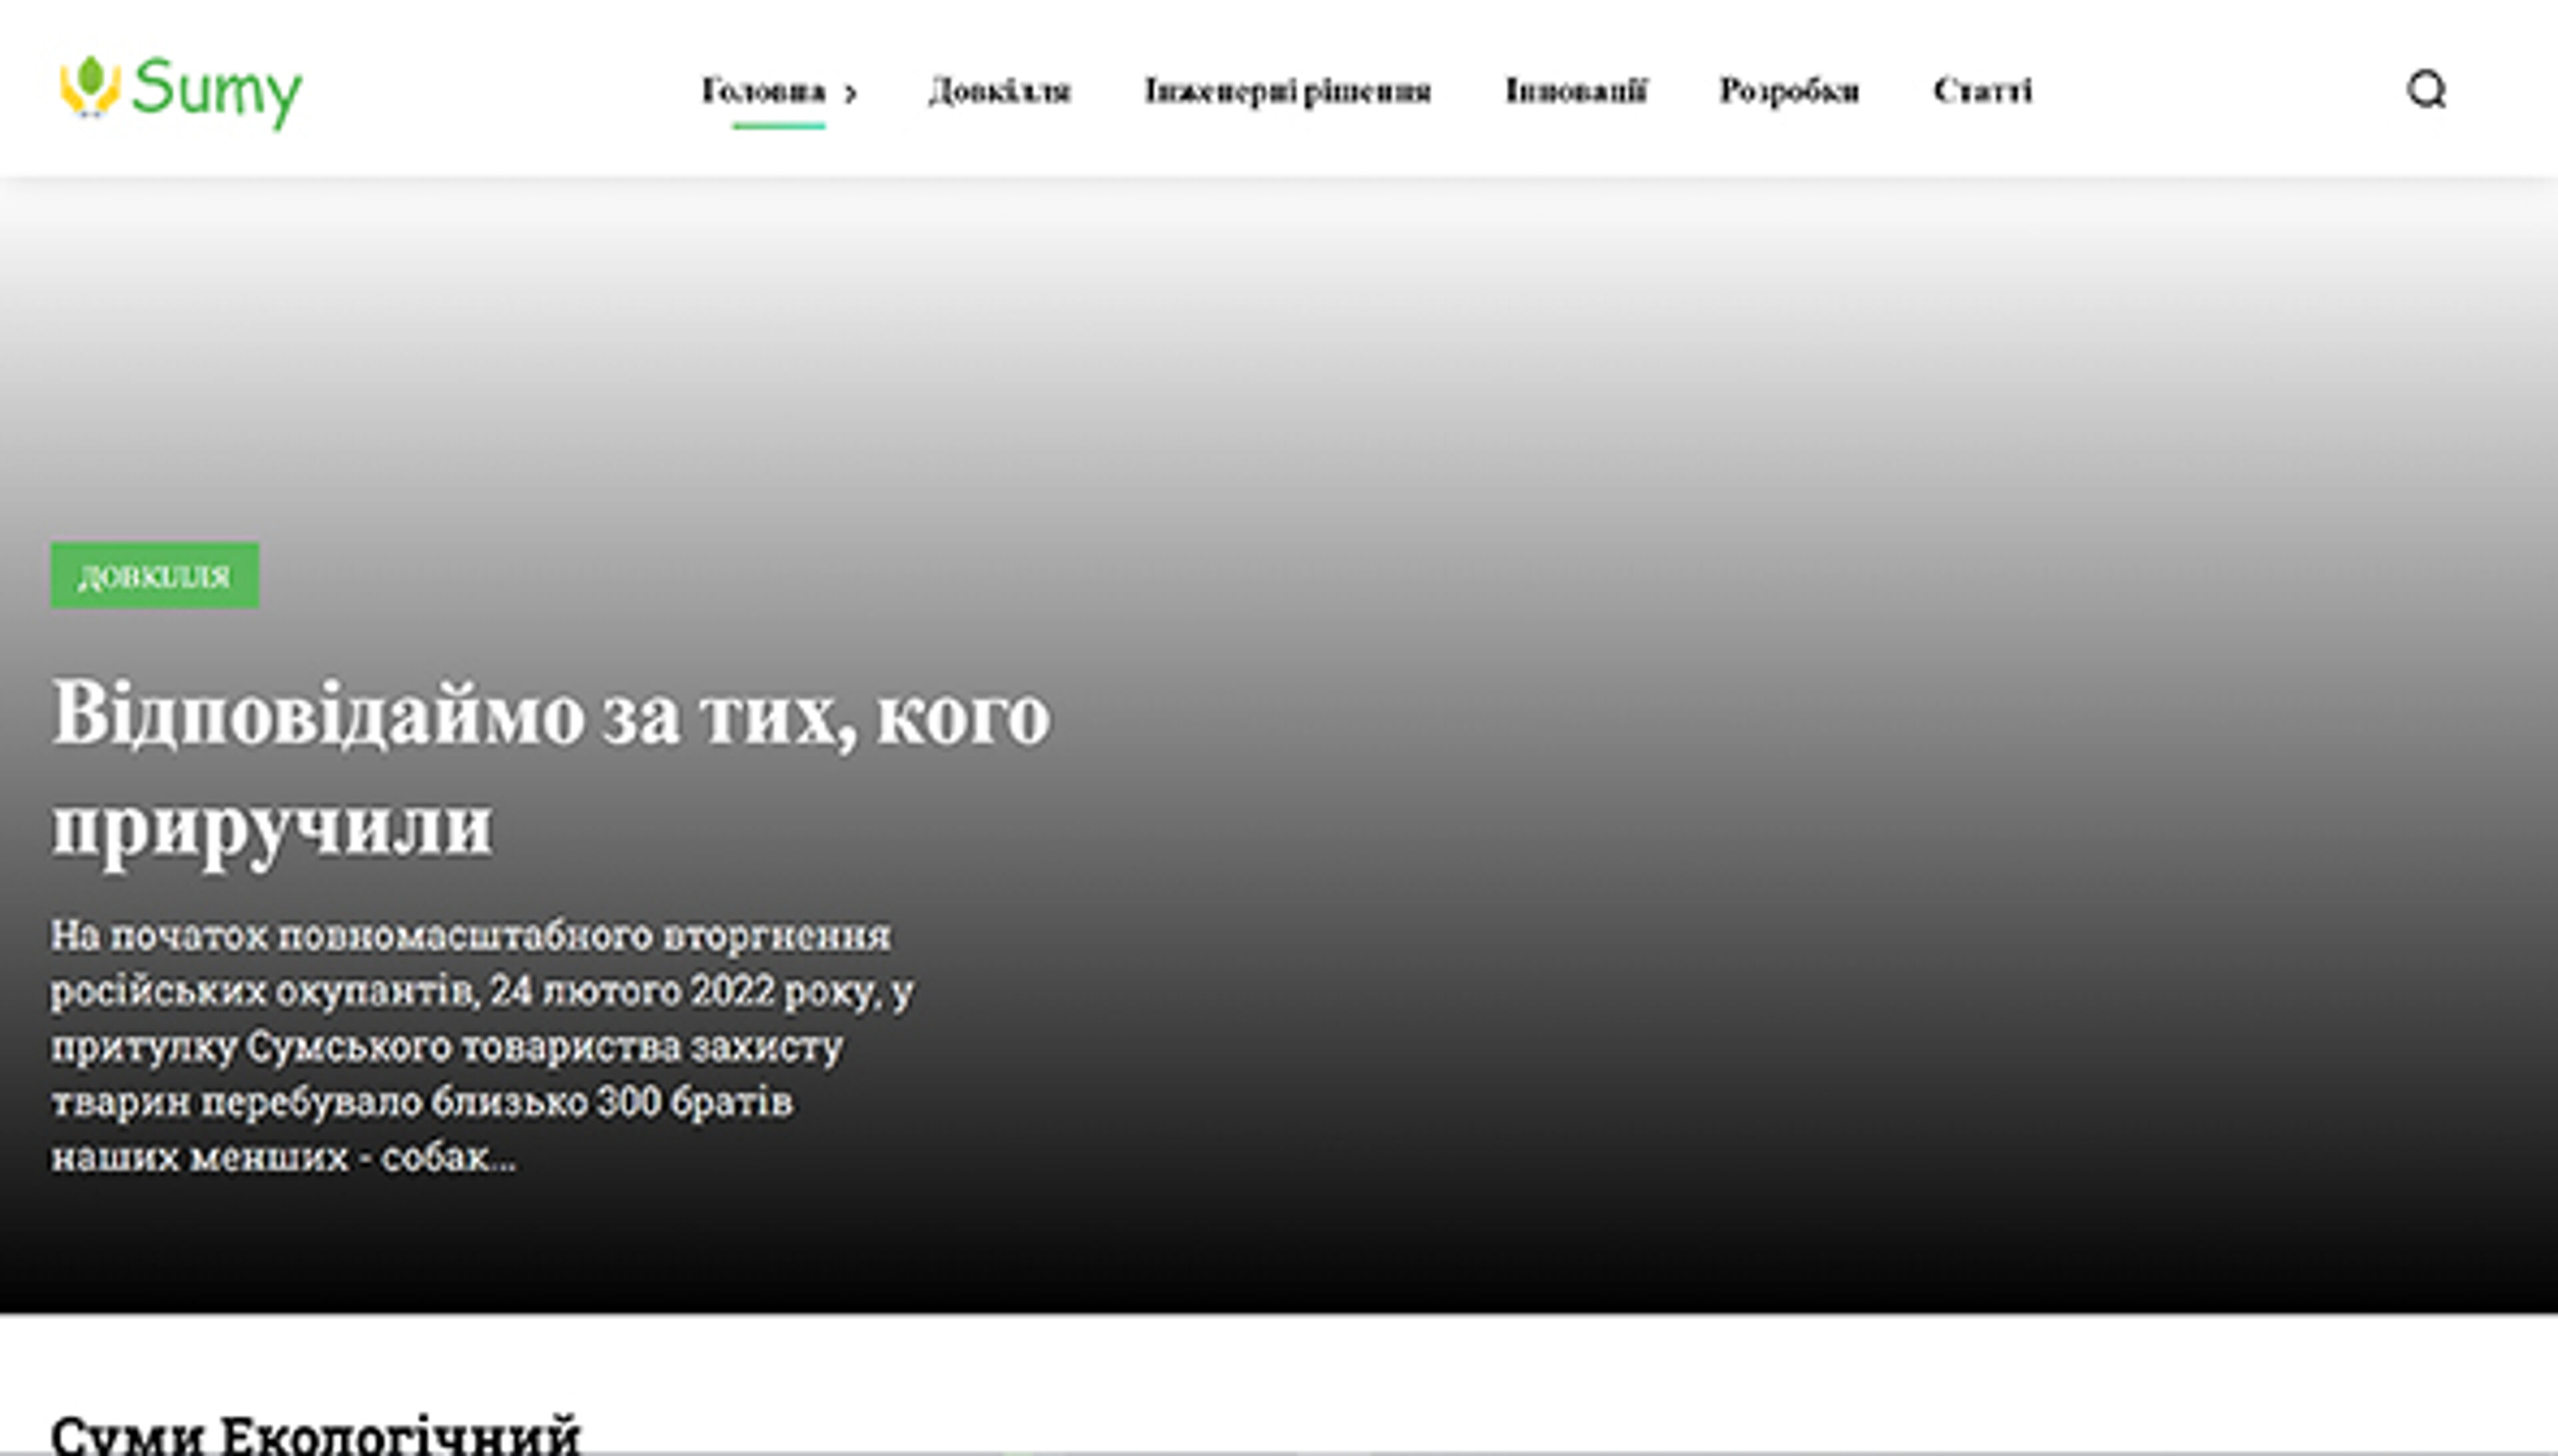Screen dimensions: 2558x1456
Task: Open the search magnifier icon
Action: click(2425, 90)
